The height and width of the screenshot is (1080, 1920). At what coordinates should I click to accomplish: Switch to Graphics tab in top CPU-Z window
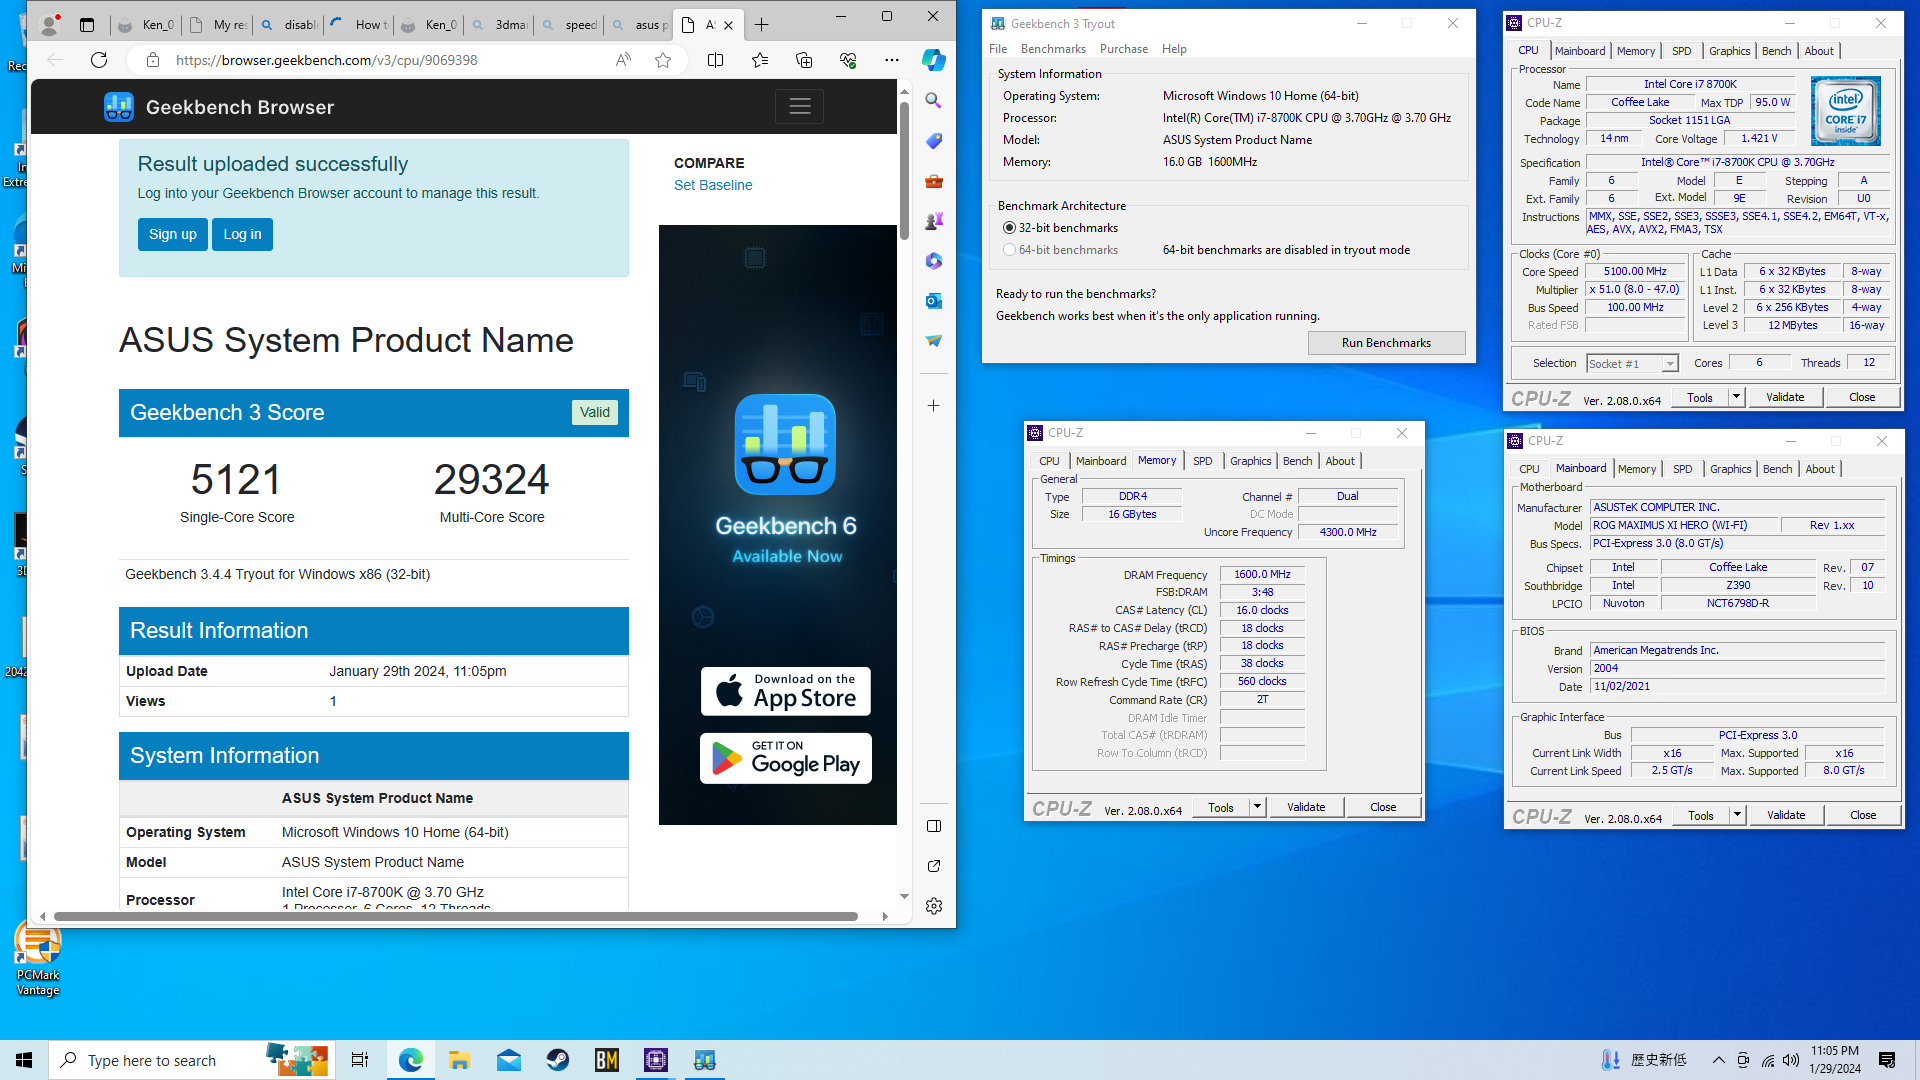[x=1729, y=51]
